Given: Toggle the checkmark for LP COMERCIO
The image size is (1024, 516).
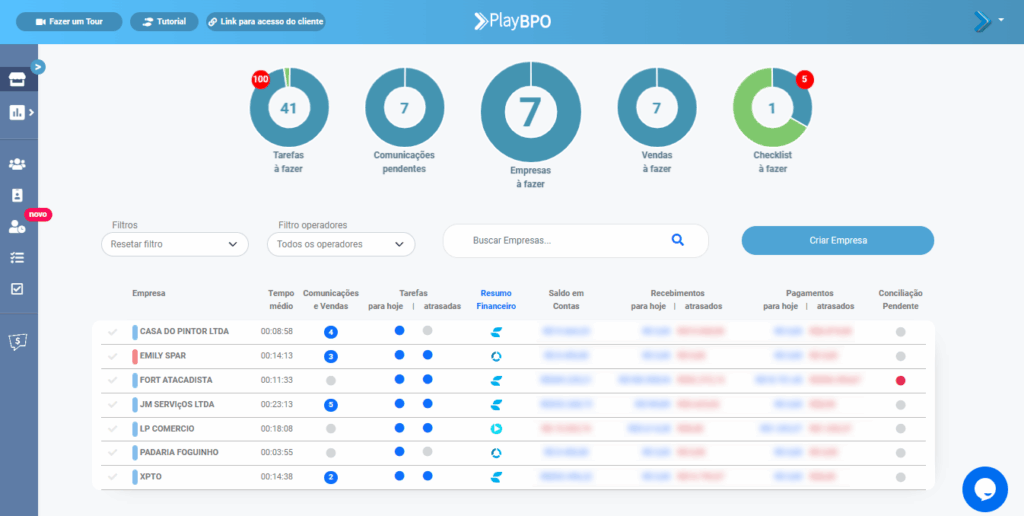Looking at the screenshot, I should tap(113, 428).
